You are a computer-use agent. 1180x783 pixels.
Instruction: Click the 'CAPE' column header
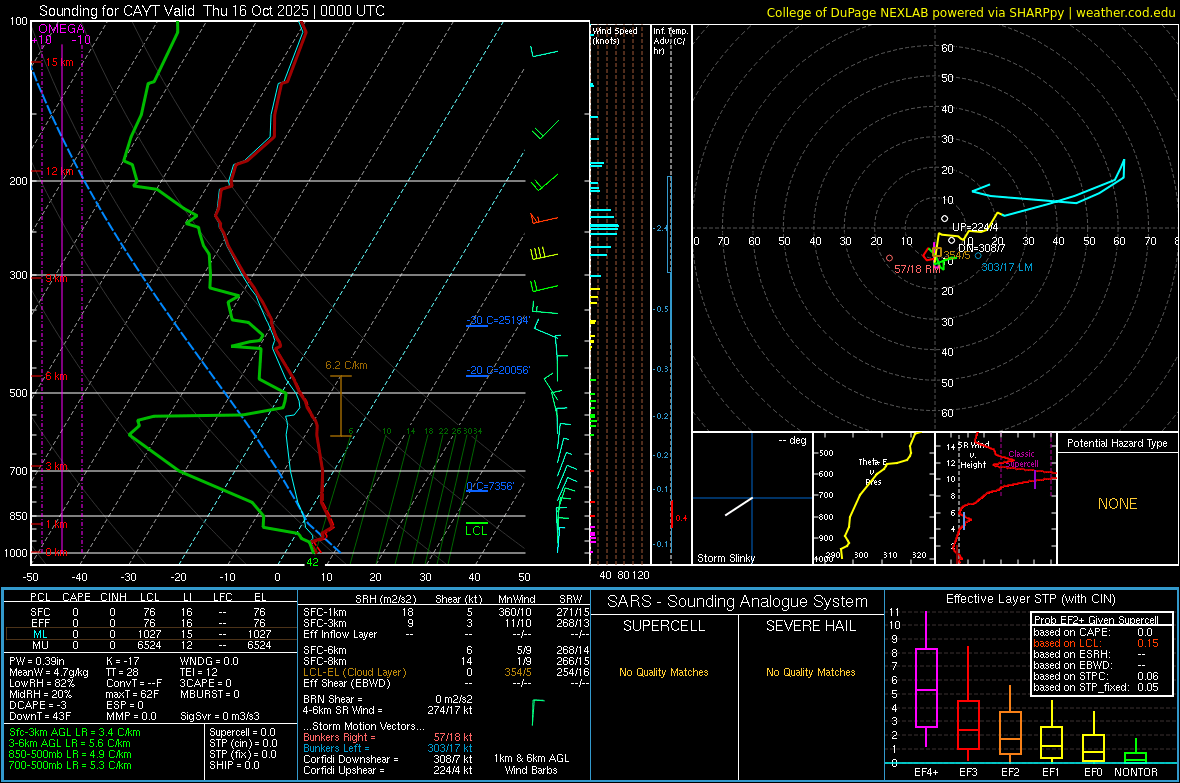pyautogui.click(x=76, y=597)
